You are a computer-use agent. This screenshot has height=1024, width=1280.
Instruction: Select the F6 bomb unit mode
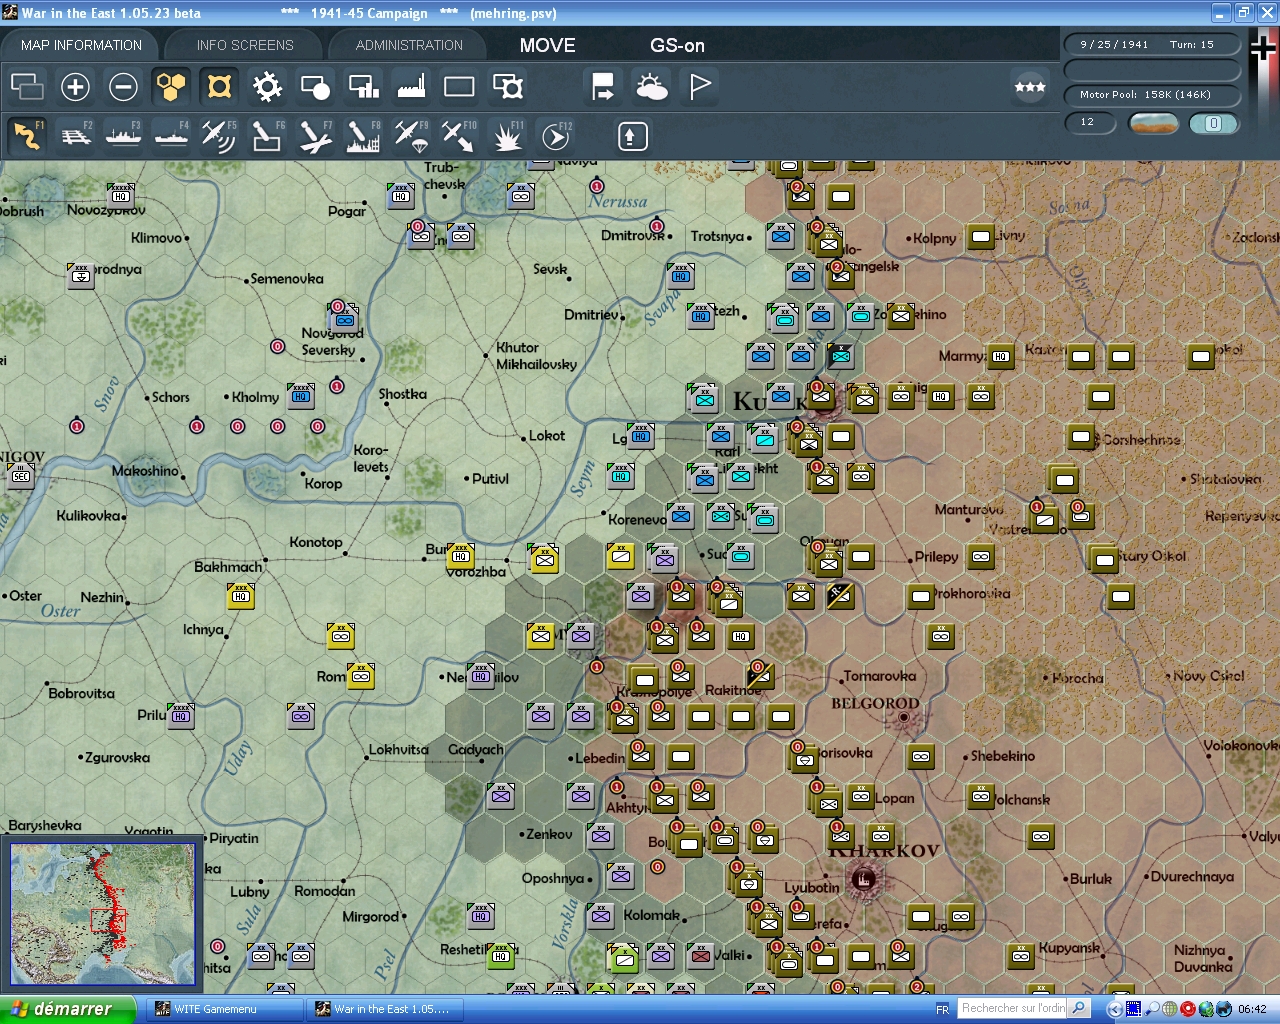click(x=267, y=136)
